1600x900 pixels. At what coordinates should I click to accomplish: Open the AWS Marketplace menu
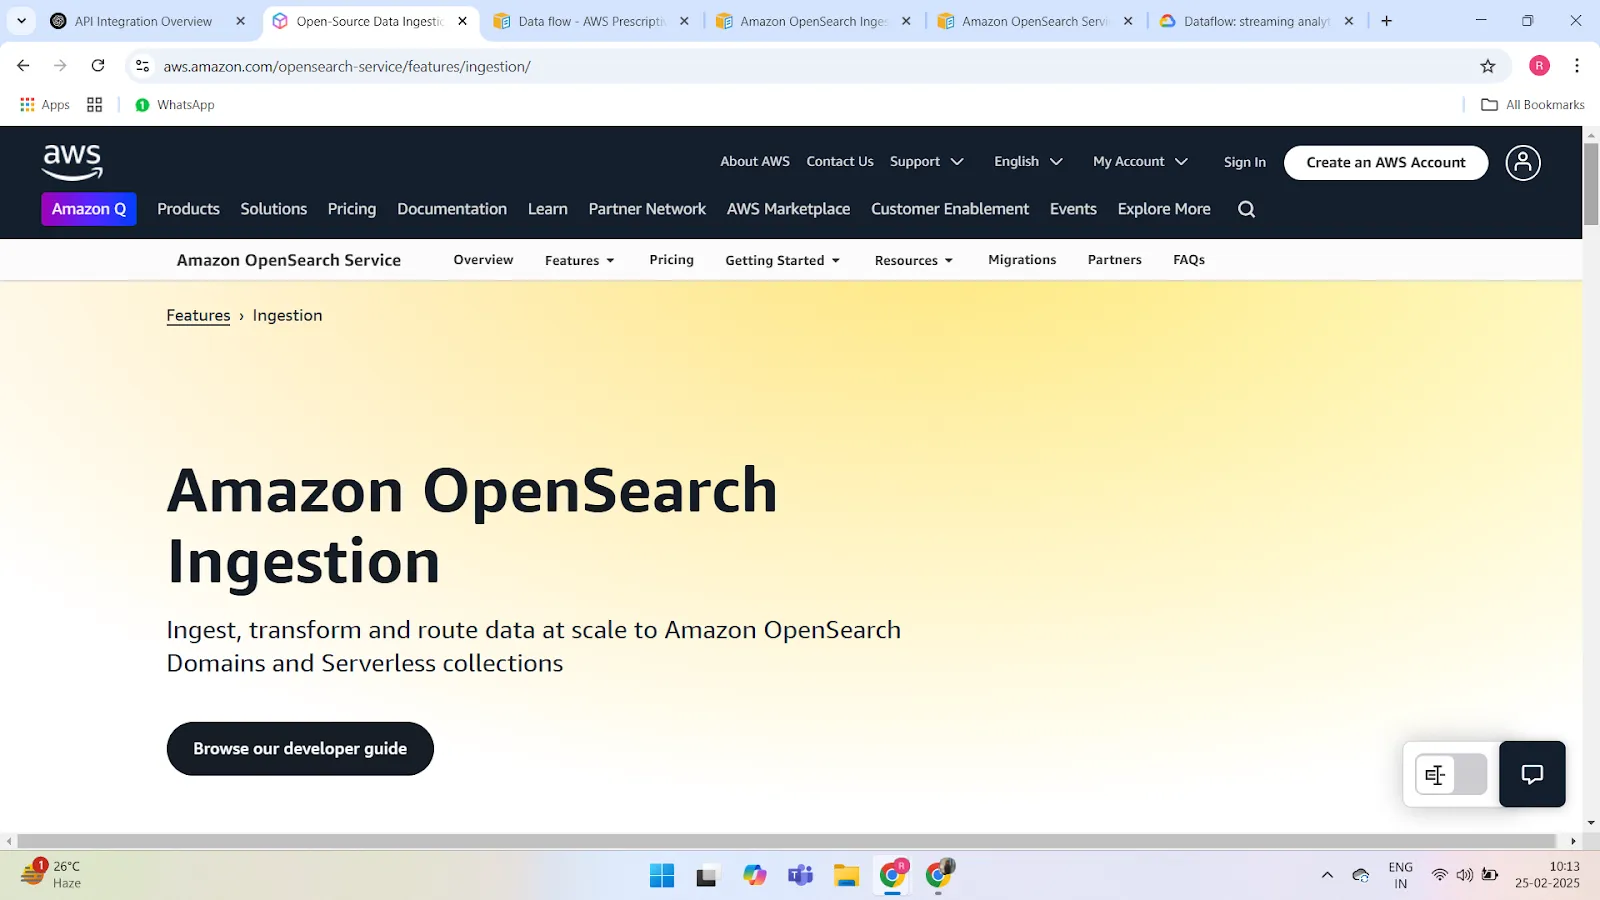point(788,209)
